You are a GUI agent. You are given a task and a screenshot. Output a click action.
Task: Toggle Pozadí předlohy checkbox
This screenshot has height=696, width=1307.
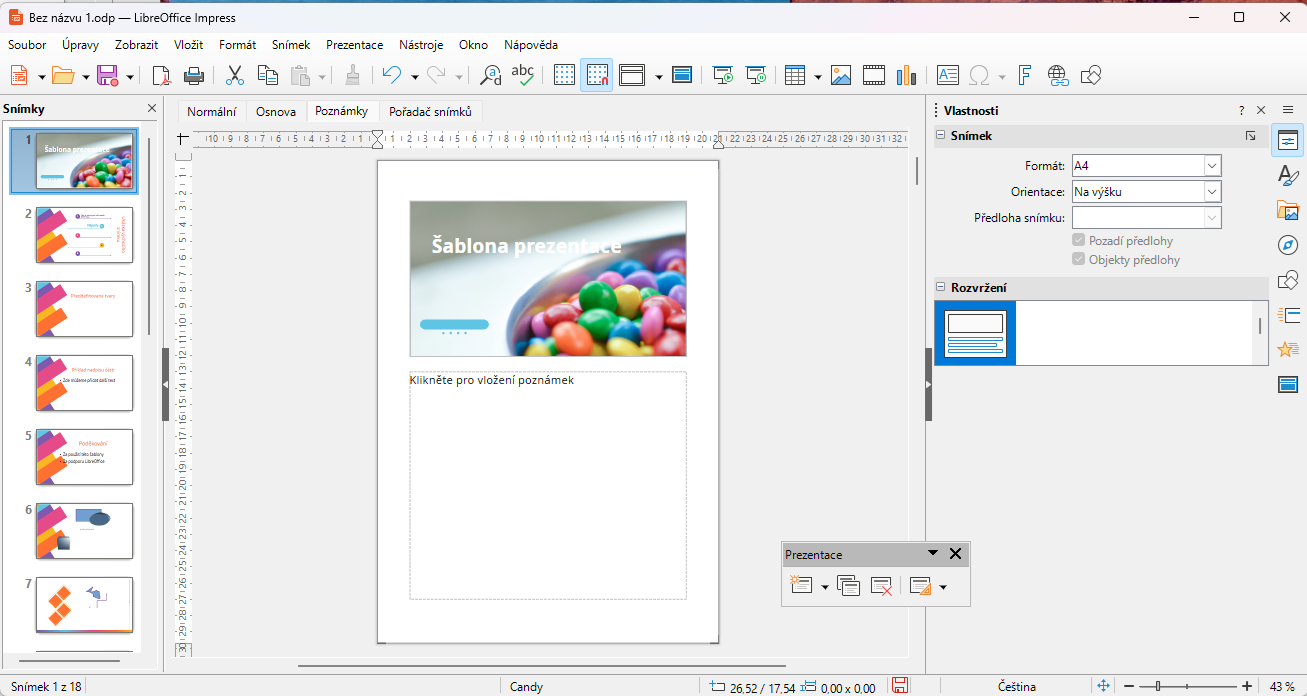[1079, 241]
